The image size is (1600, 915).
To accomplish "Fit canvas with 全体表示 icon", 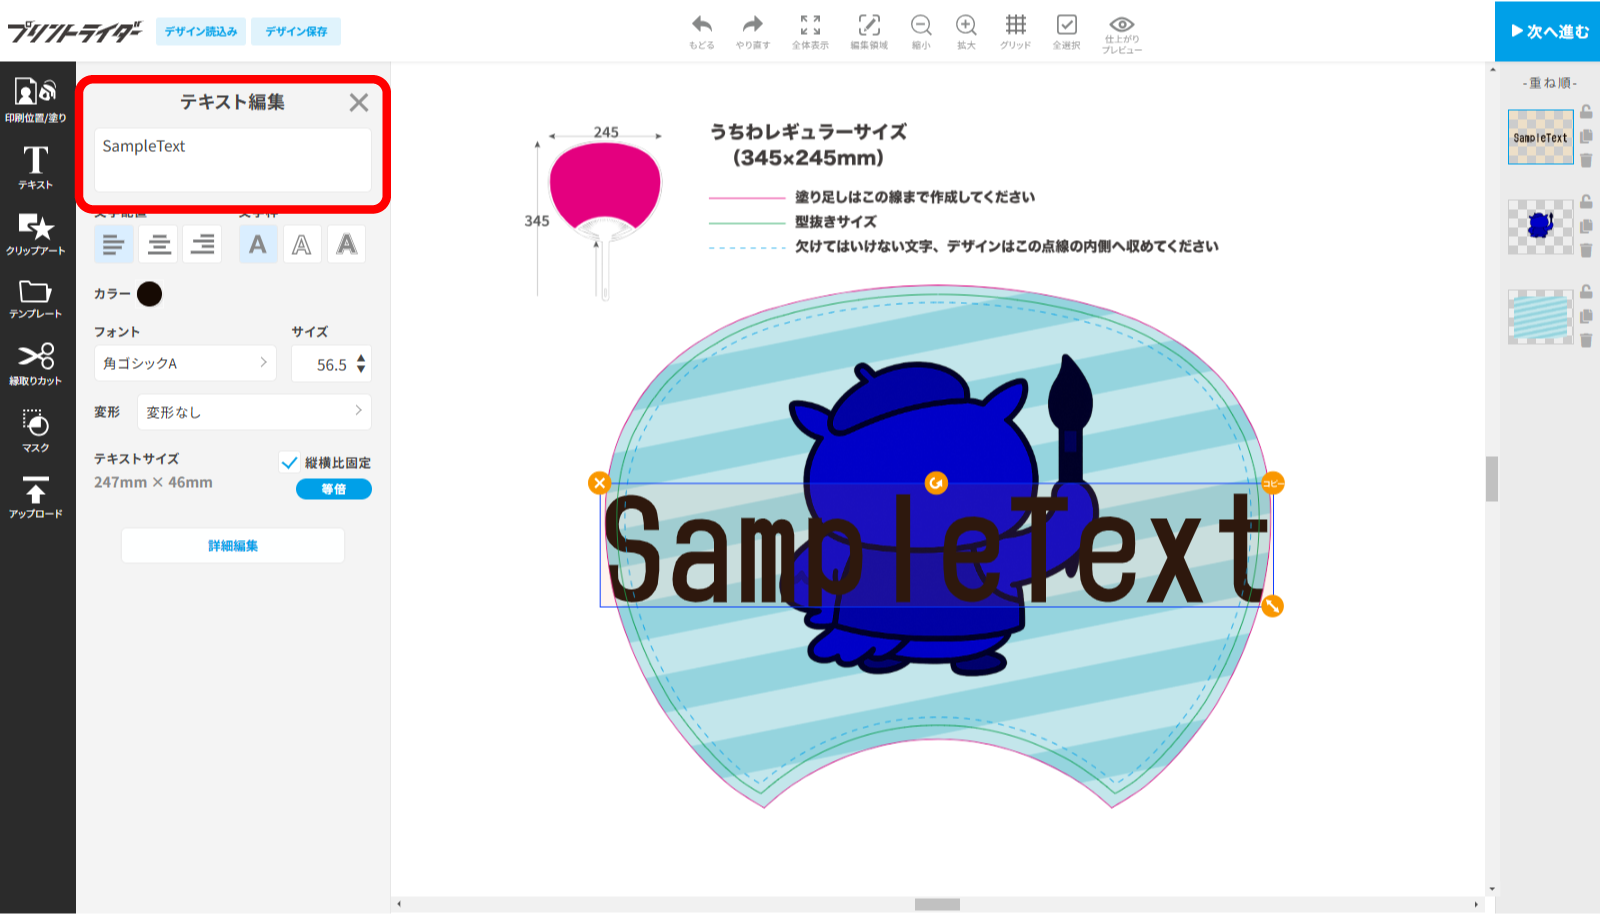I will pyautogui.click(x=810, y=31).
